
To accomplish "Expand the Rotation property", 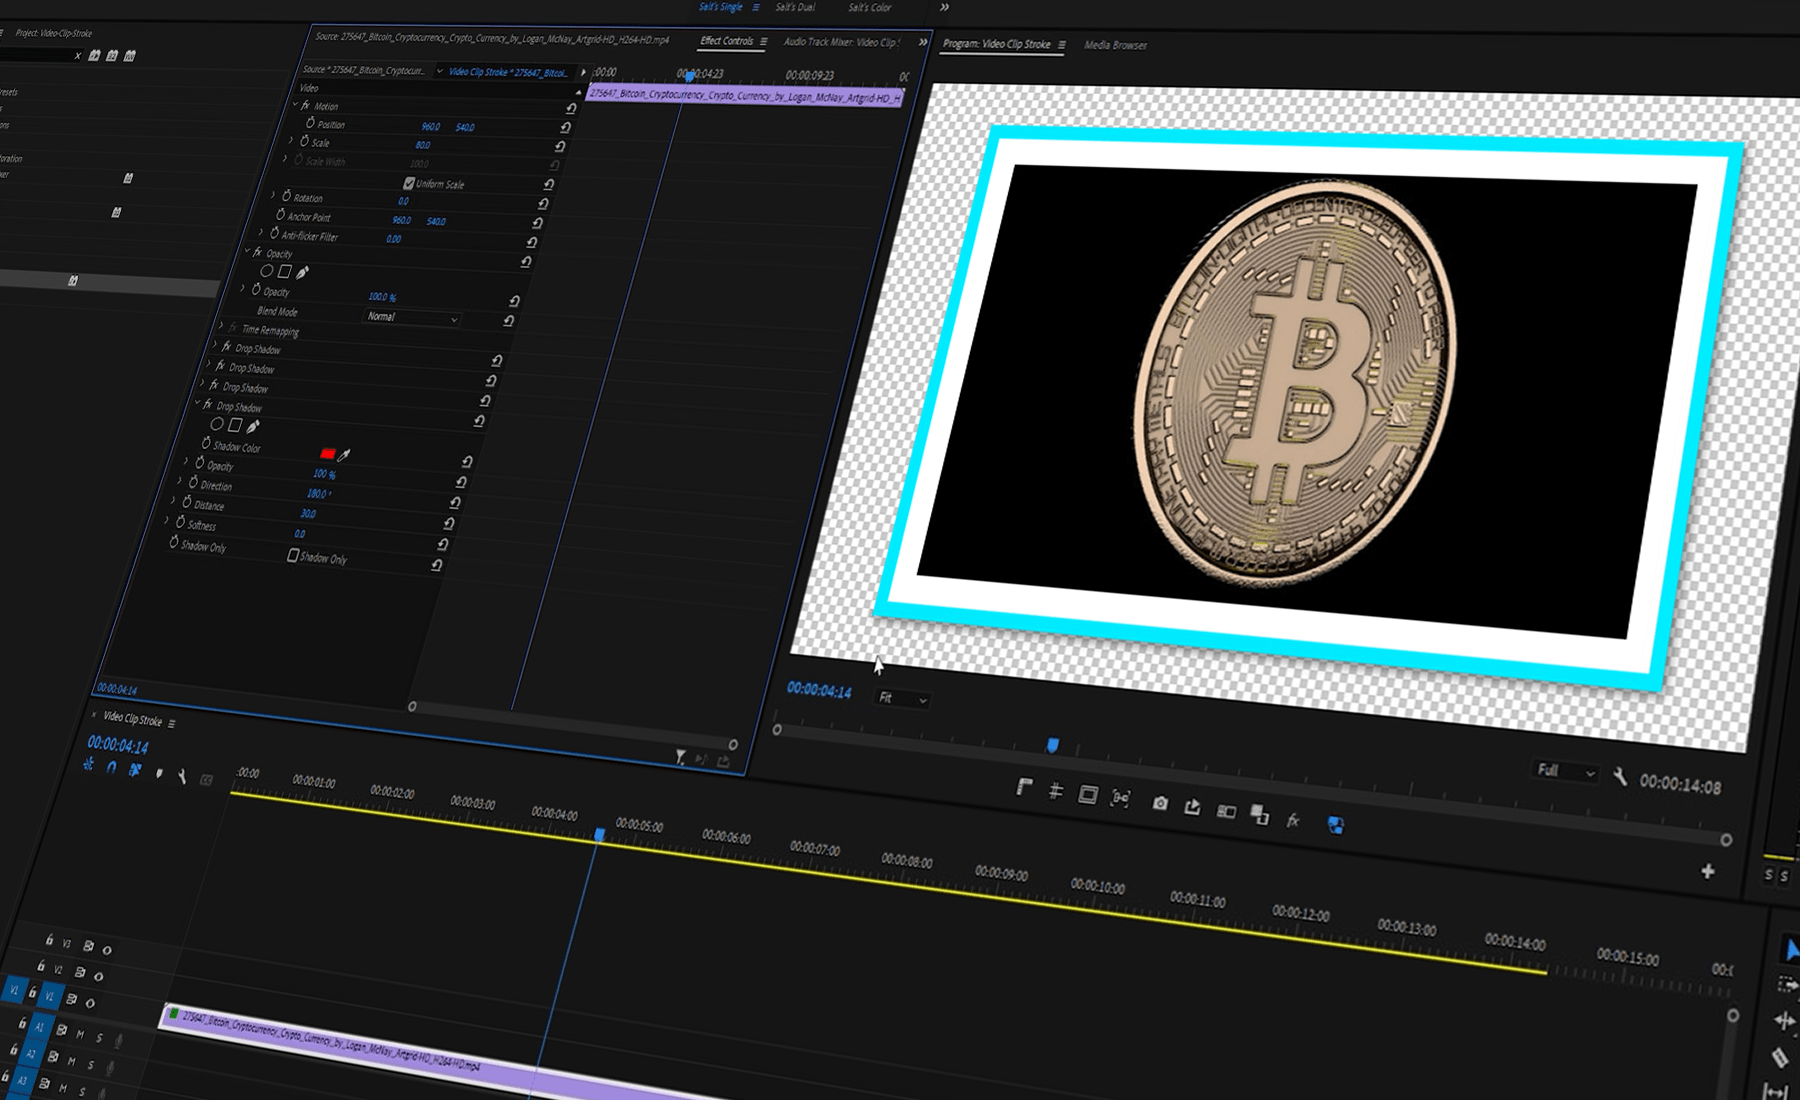I will [273, 196].
